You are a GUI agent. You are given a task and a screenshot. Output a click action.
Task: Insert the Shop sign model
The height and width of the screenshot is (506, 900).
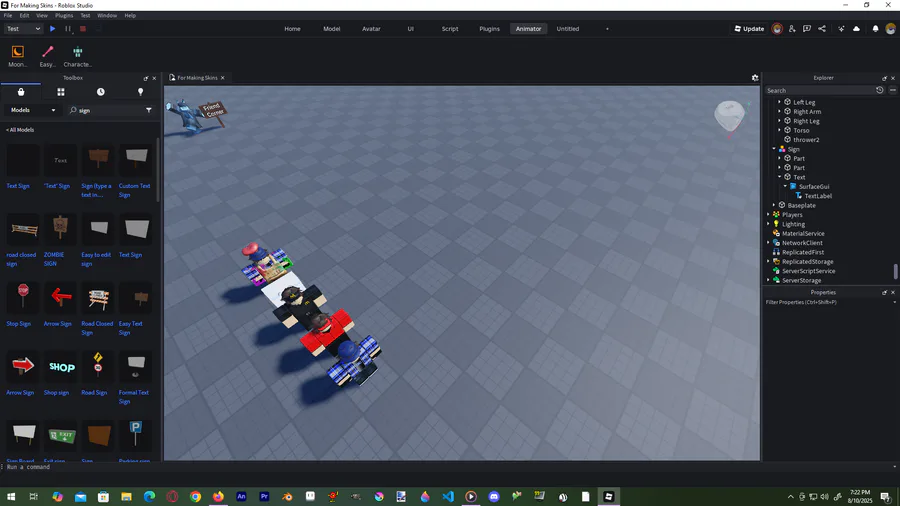pyautogui.click(x=61, y=366)
